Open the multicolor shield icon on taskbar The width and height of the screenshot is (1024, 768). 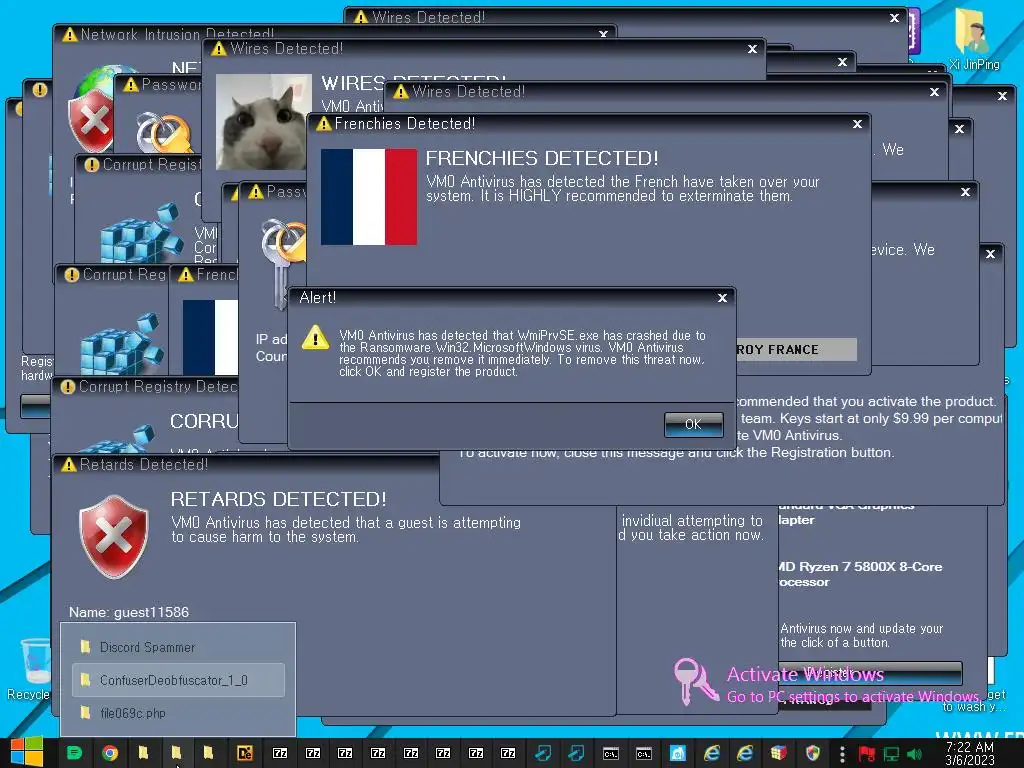[813, 753]
